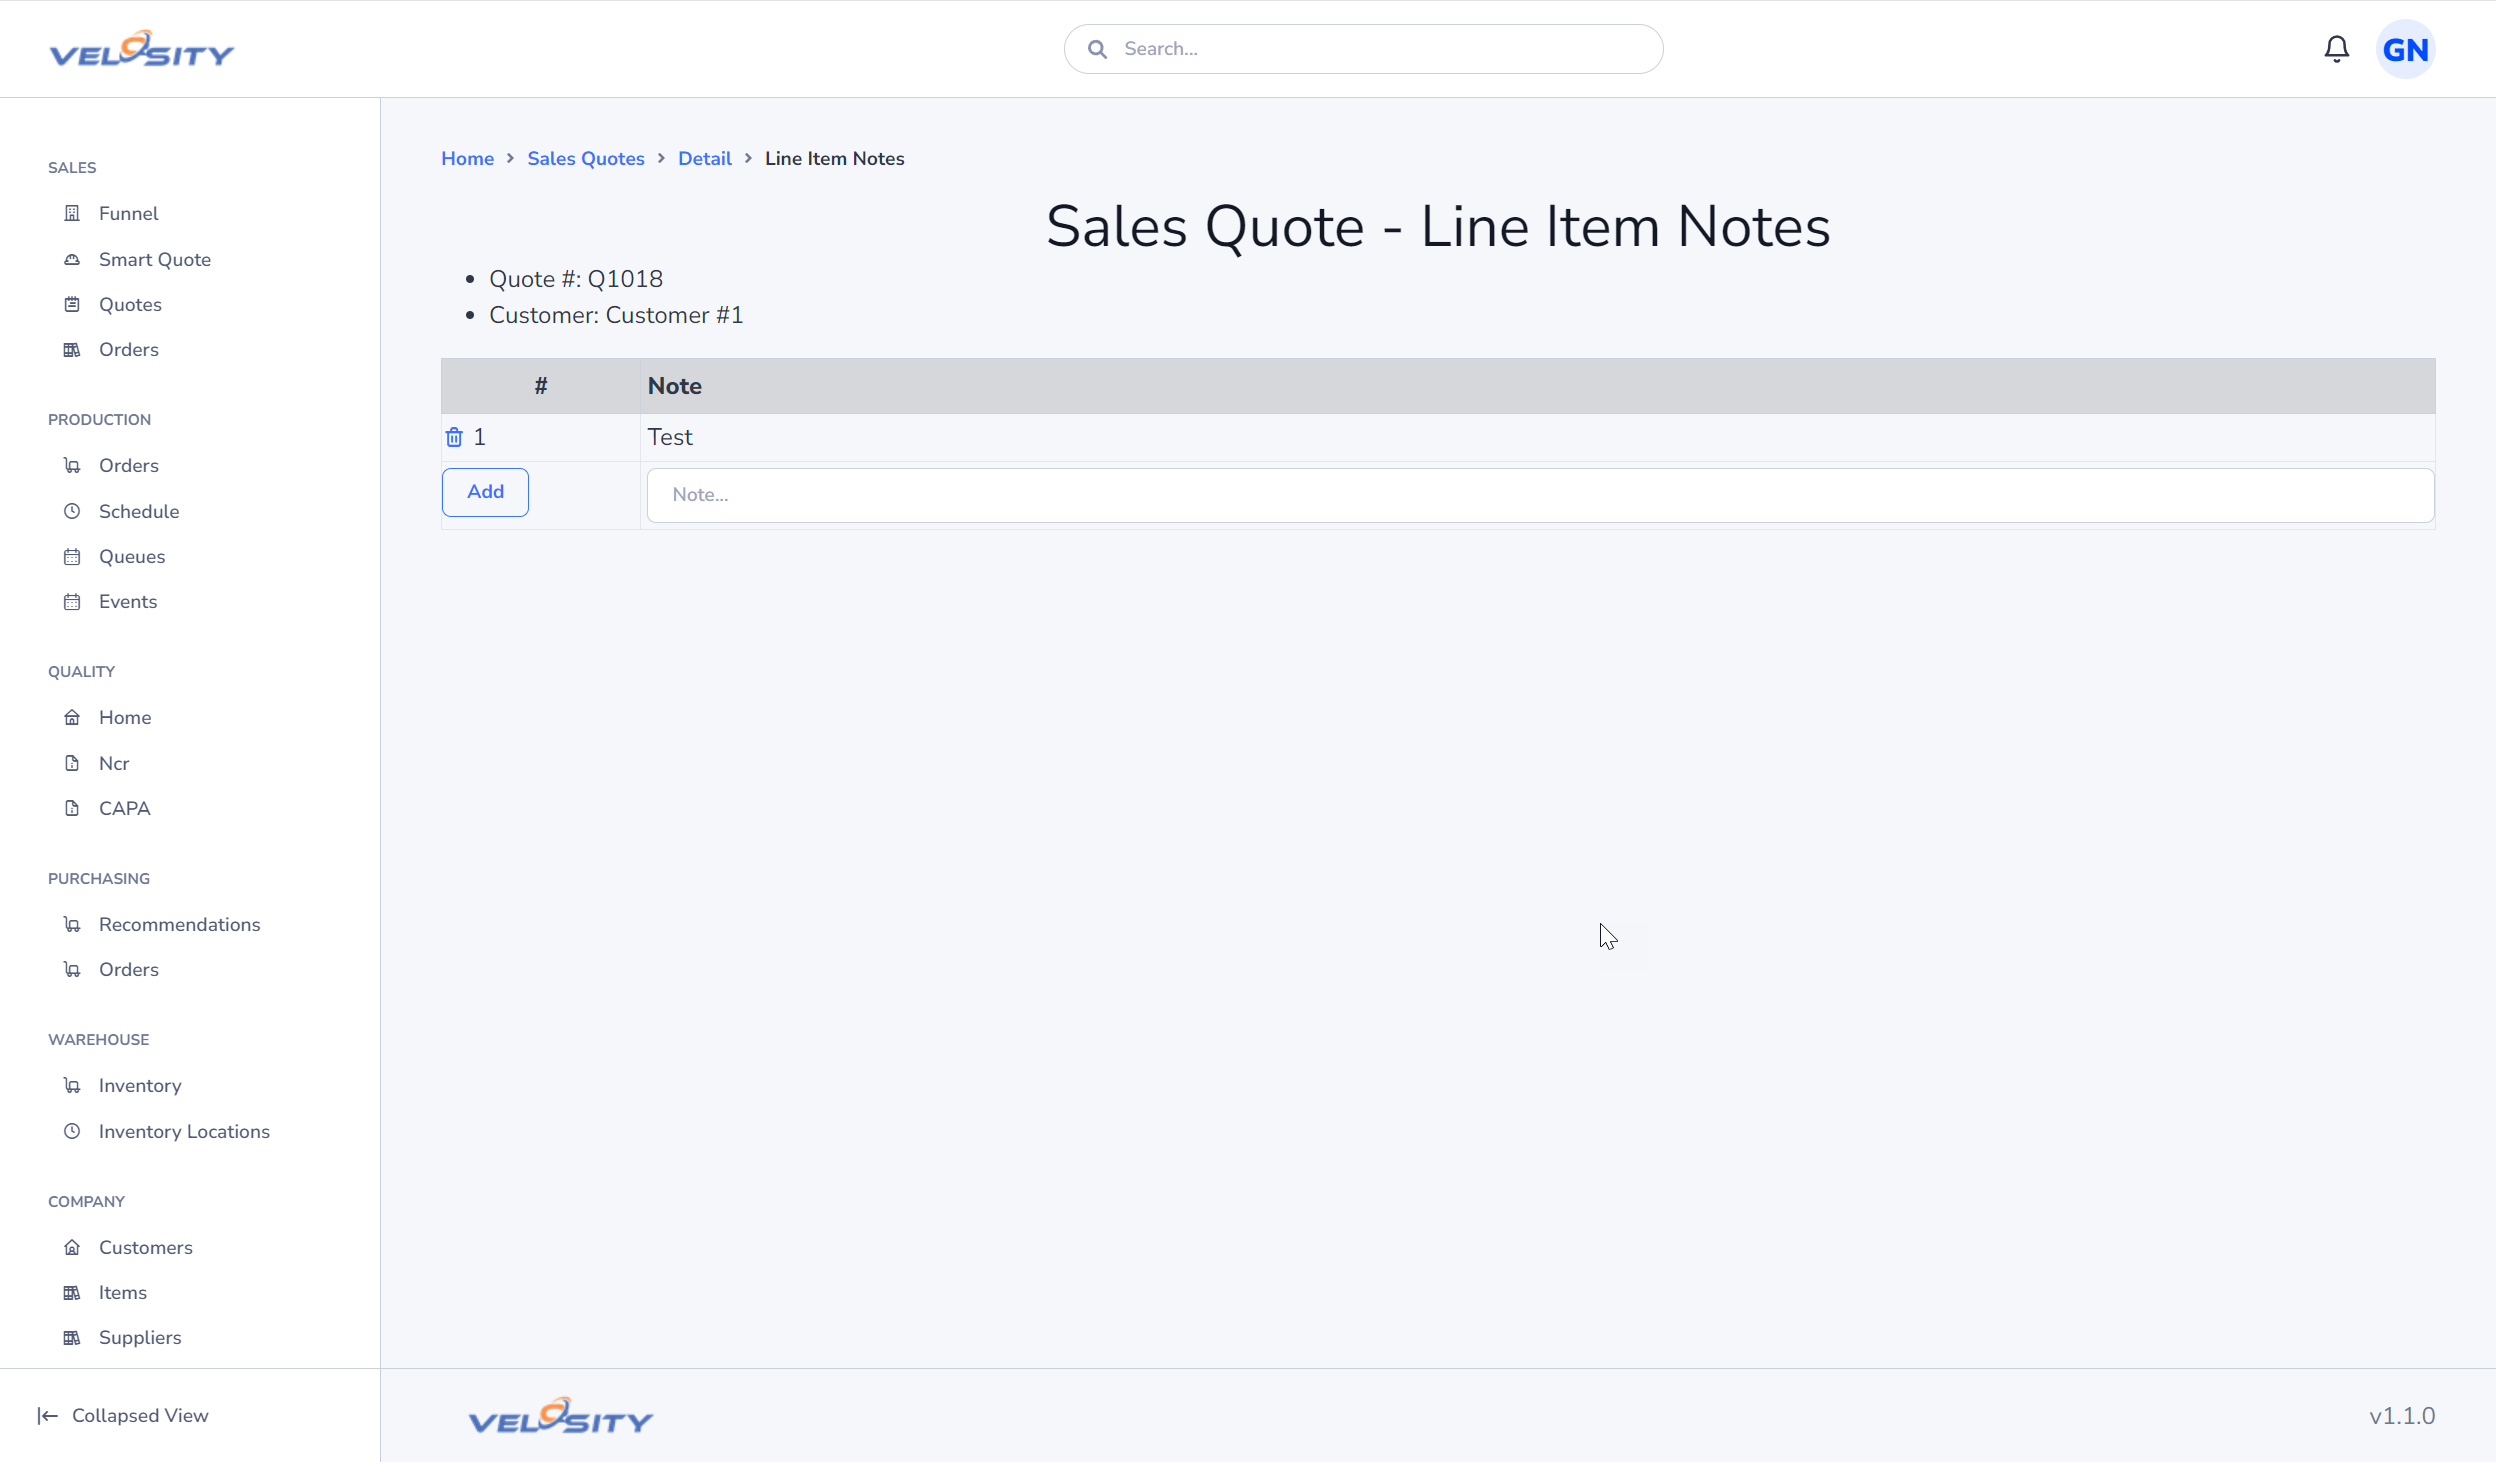Screen dimensions: 2496x1462
Task: Click the GN user avatar icon
Action: [2409, 49]
